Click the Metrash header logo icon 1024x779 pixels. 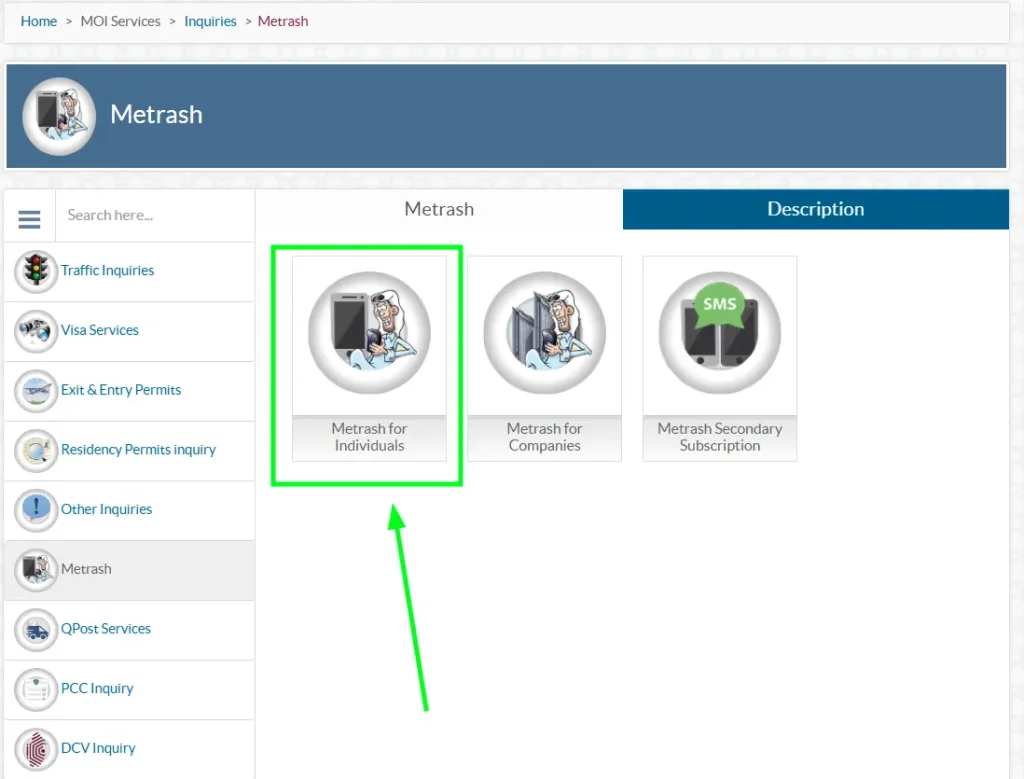[59, 116]
